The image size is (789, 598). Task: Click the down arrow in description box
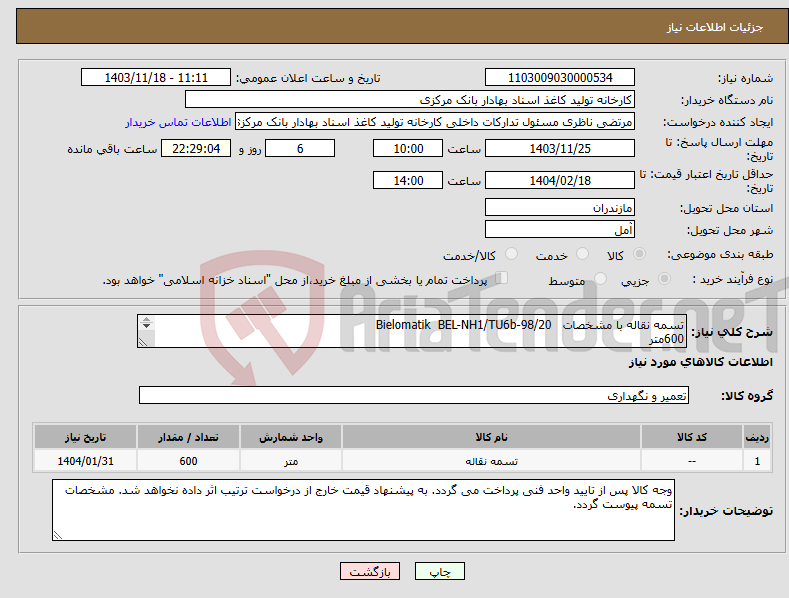click(x=146, y=326)
